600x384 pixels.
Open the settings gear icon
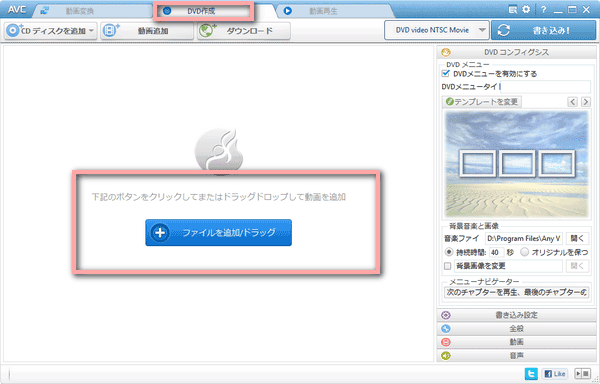click(527, 9)
